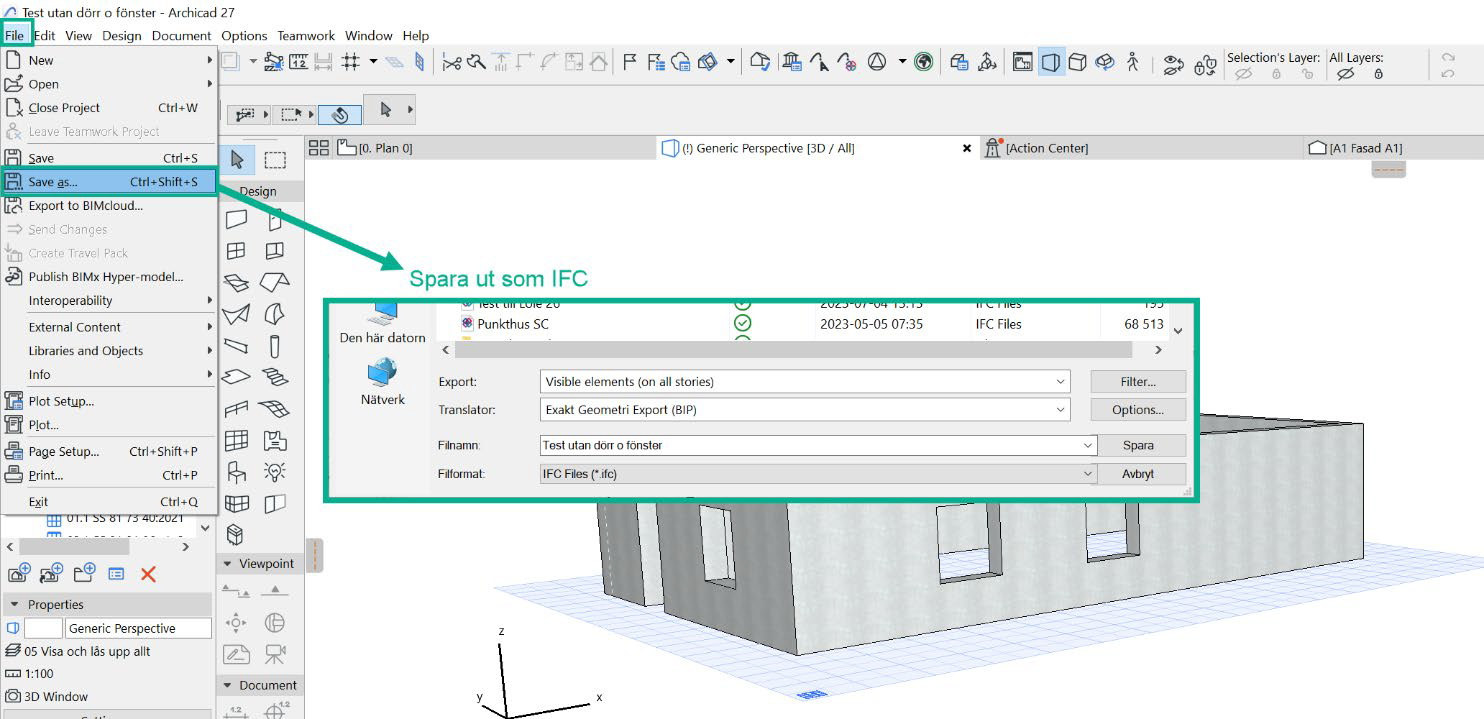Click the red X delete icon
The width and height of the screenshot is (1484, 719).
[148, 574]
